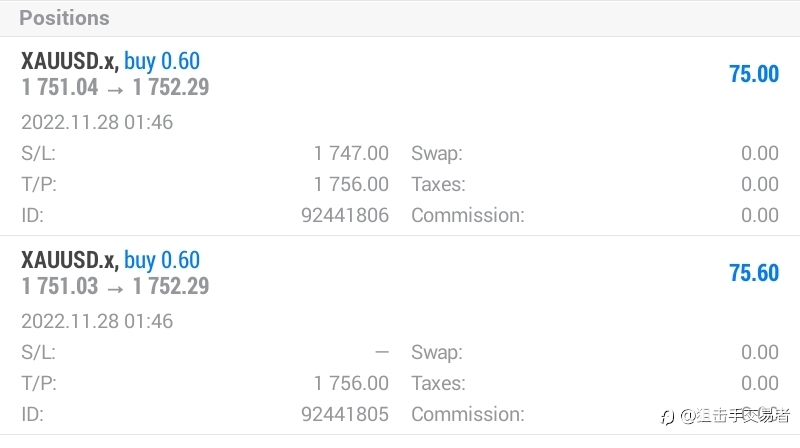Tap the Positions section header
800x448 pixels.
[x=64, y=18]
